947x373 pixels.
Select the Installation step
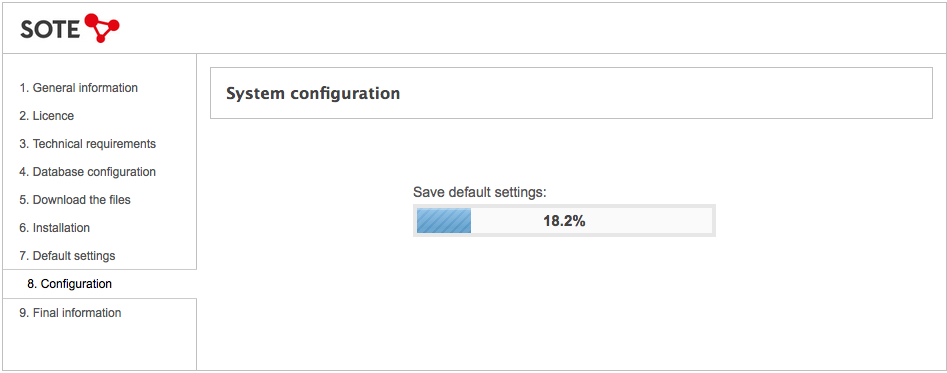(x=54, y=228)
